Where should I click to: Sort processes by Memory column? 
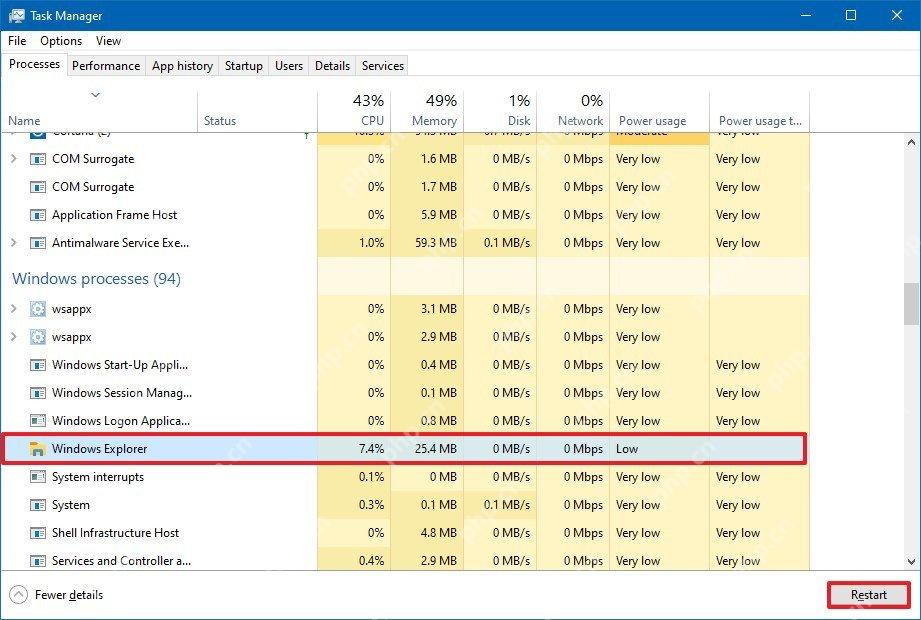tap(427, 110)
